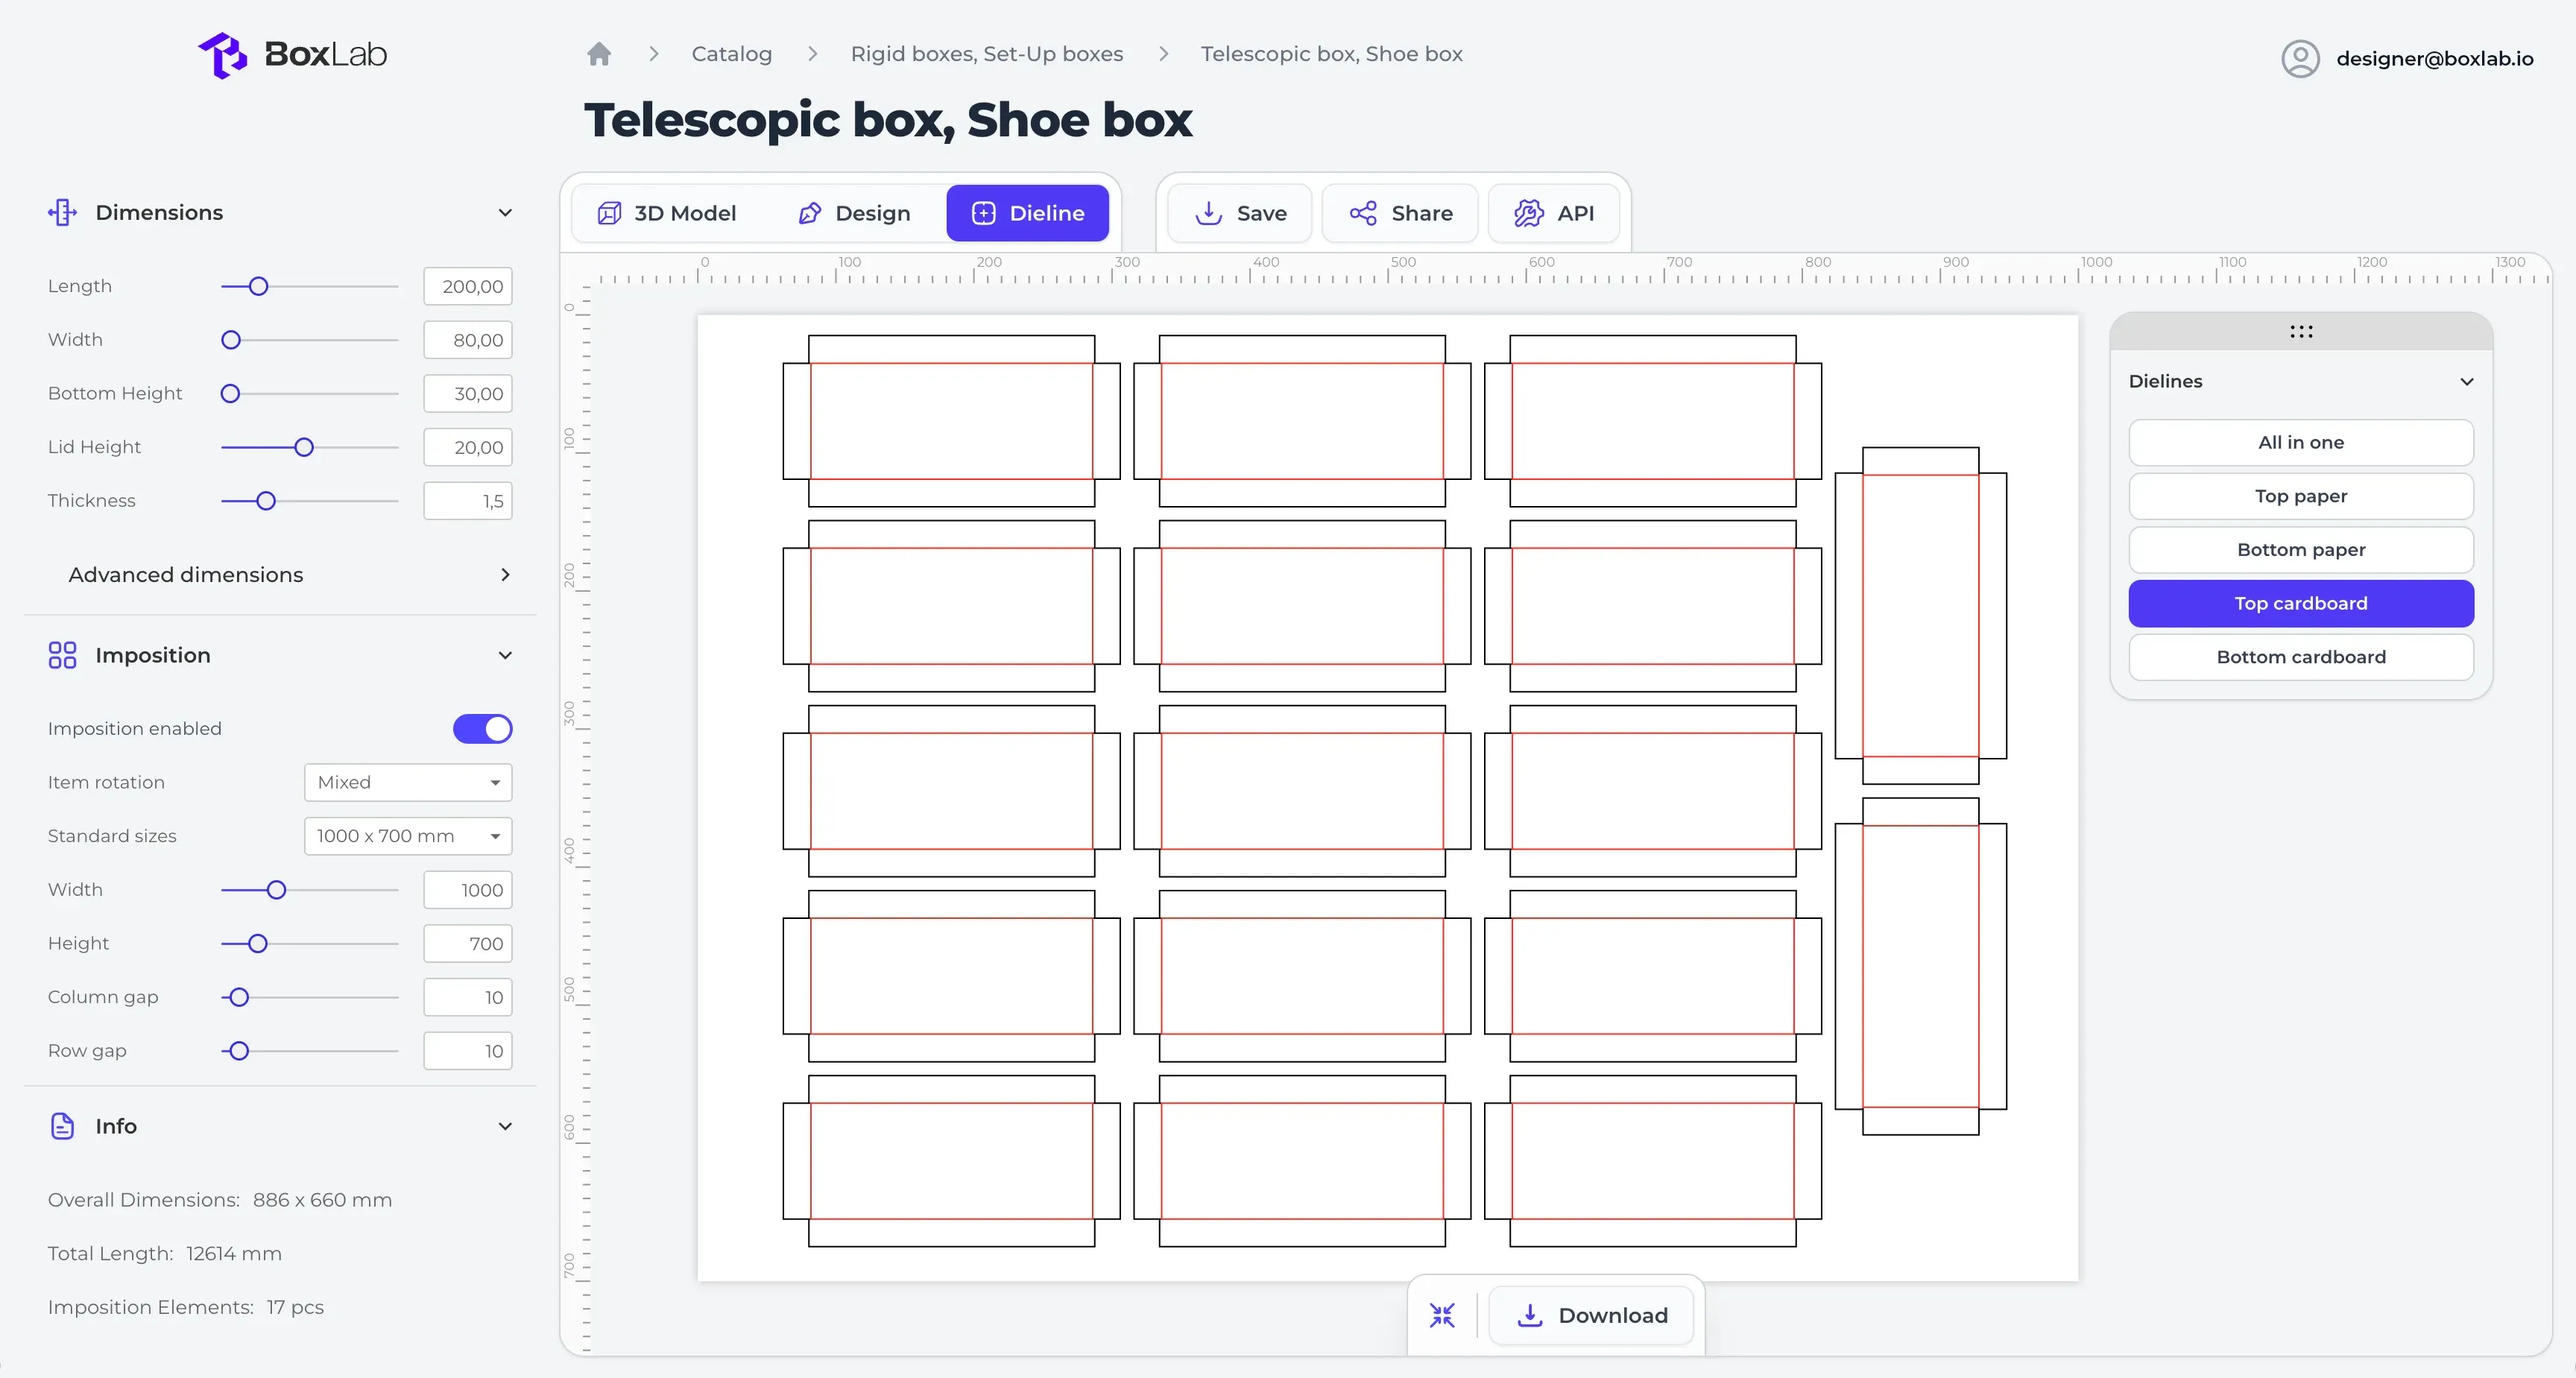Viewport: 2576px width, 1378px height.
Task: Click designer@boxlab.io account email
Action: tap(2434, 59)
